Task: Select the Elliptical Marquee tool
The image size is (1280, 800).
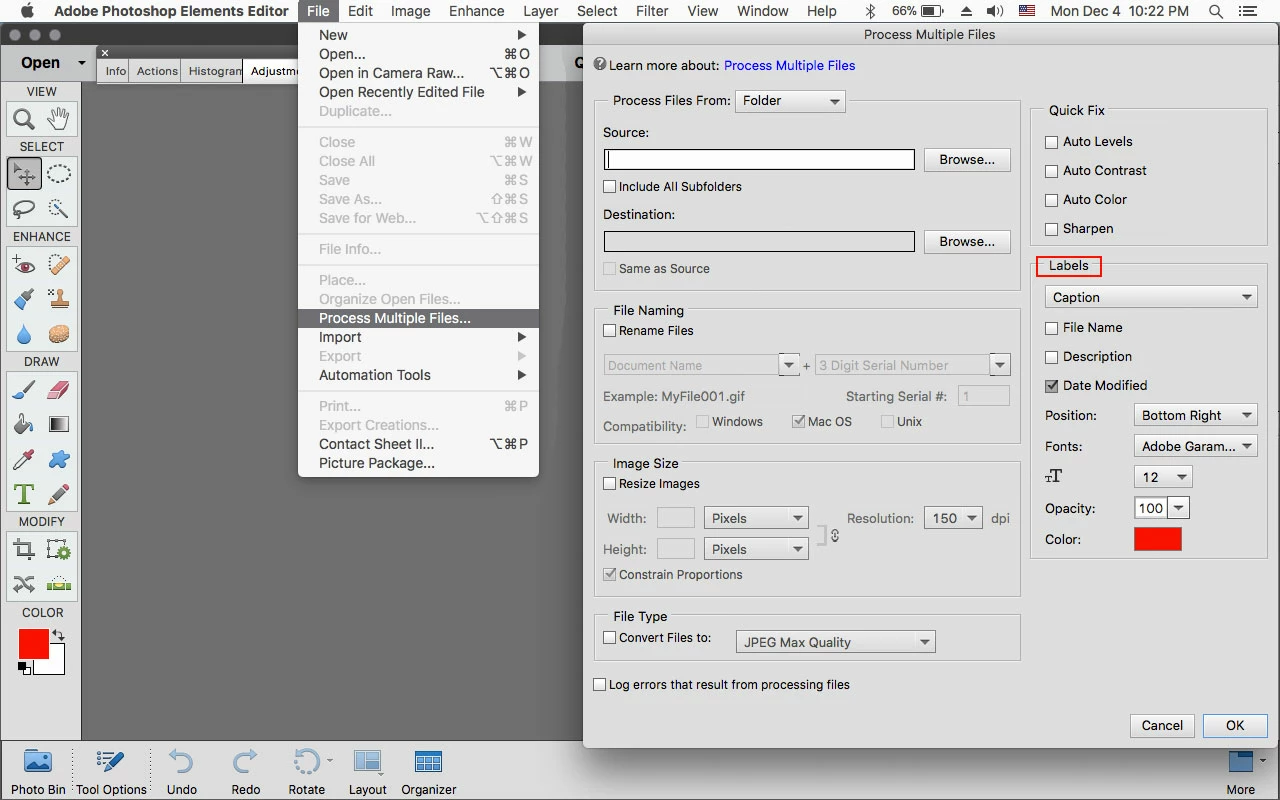Action: [59, 174]
